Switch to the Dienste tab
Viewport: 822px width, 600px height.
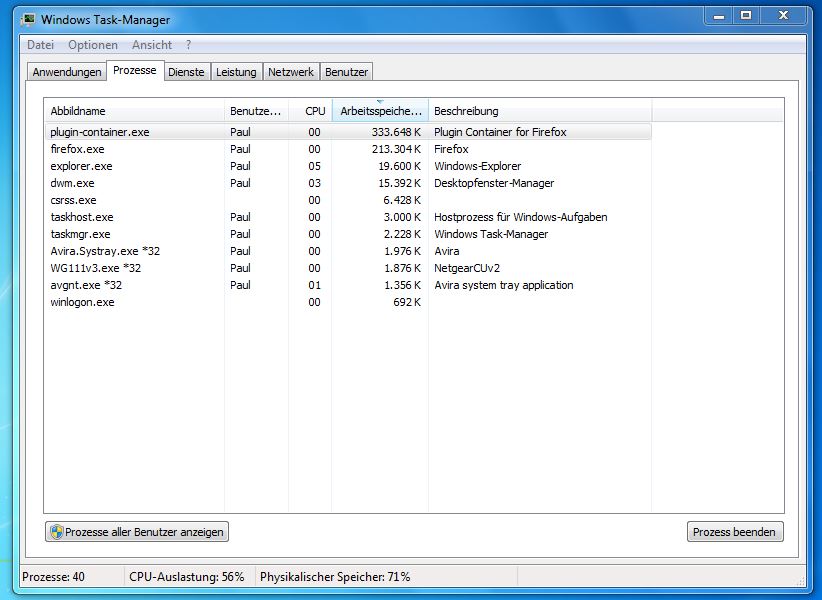click(186, 72)
